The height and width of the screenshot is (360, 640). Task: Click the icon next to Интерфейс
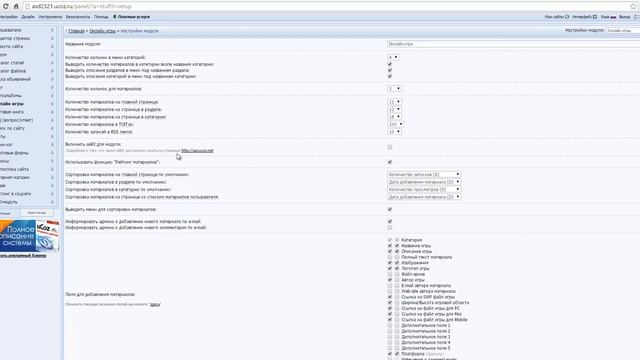click(x=595, y=17)
